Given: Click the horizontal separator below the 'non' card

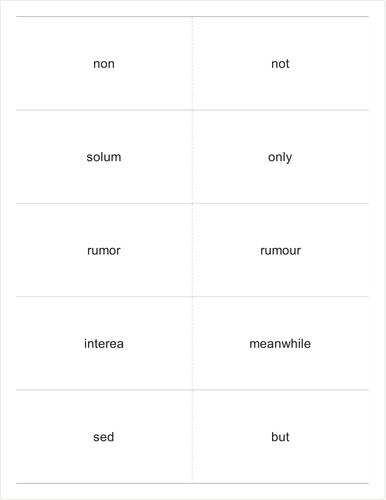Looking at the screenshot, I should 104,110.
